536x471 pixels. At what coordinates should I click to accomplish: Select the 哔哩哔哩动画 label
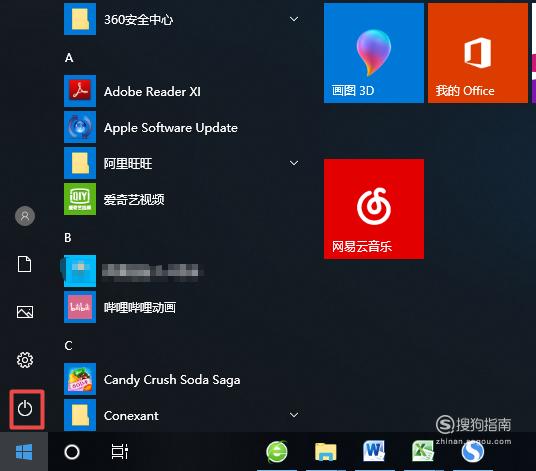140,308
